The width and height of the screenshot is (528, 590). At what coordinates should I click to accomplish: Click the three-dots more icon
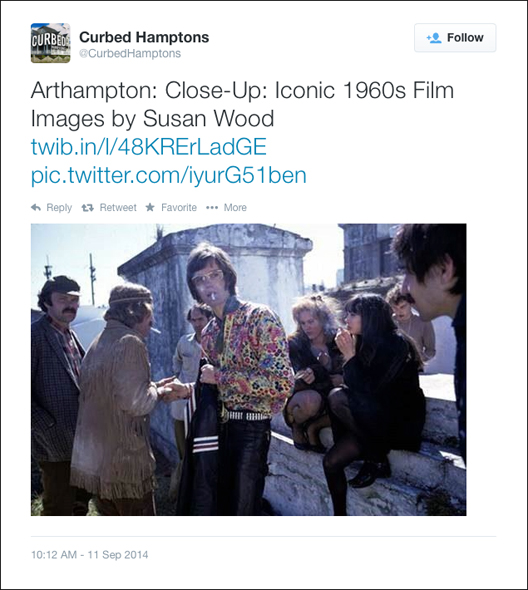[212, 207]
